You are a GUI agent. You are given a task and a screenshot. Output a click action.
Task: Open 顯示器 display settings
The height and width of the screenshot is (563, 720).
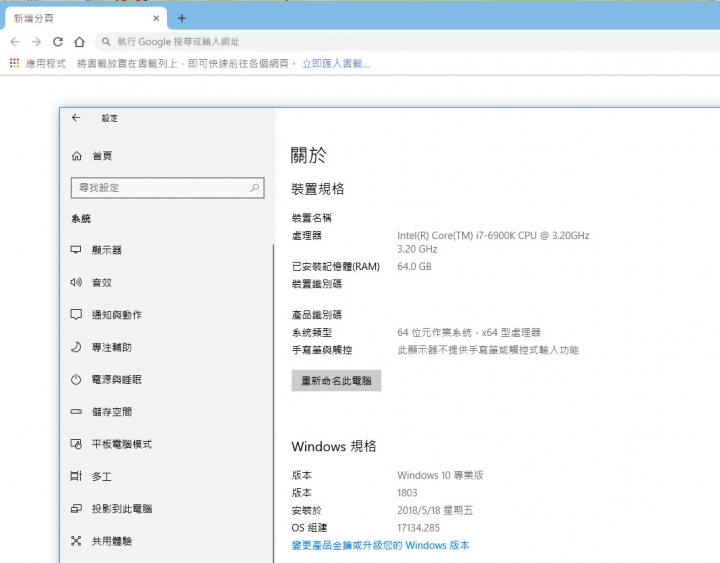(96, 250)
